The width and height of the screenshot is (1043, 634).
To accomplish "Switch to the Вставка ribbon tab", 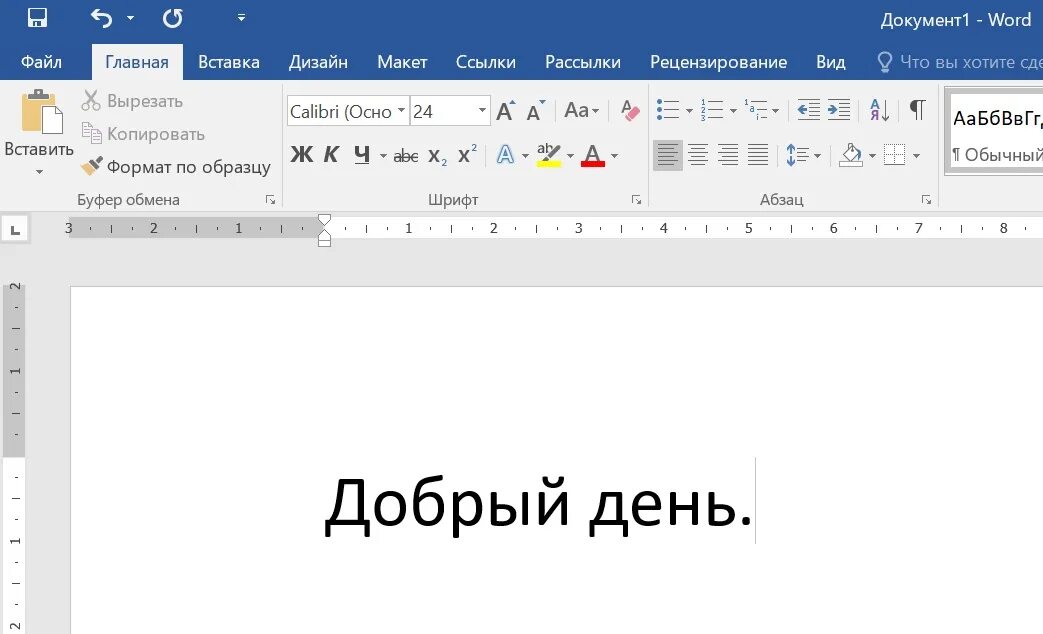I will click(x=229, y=61).
